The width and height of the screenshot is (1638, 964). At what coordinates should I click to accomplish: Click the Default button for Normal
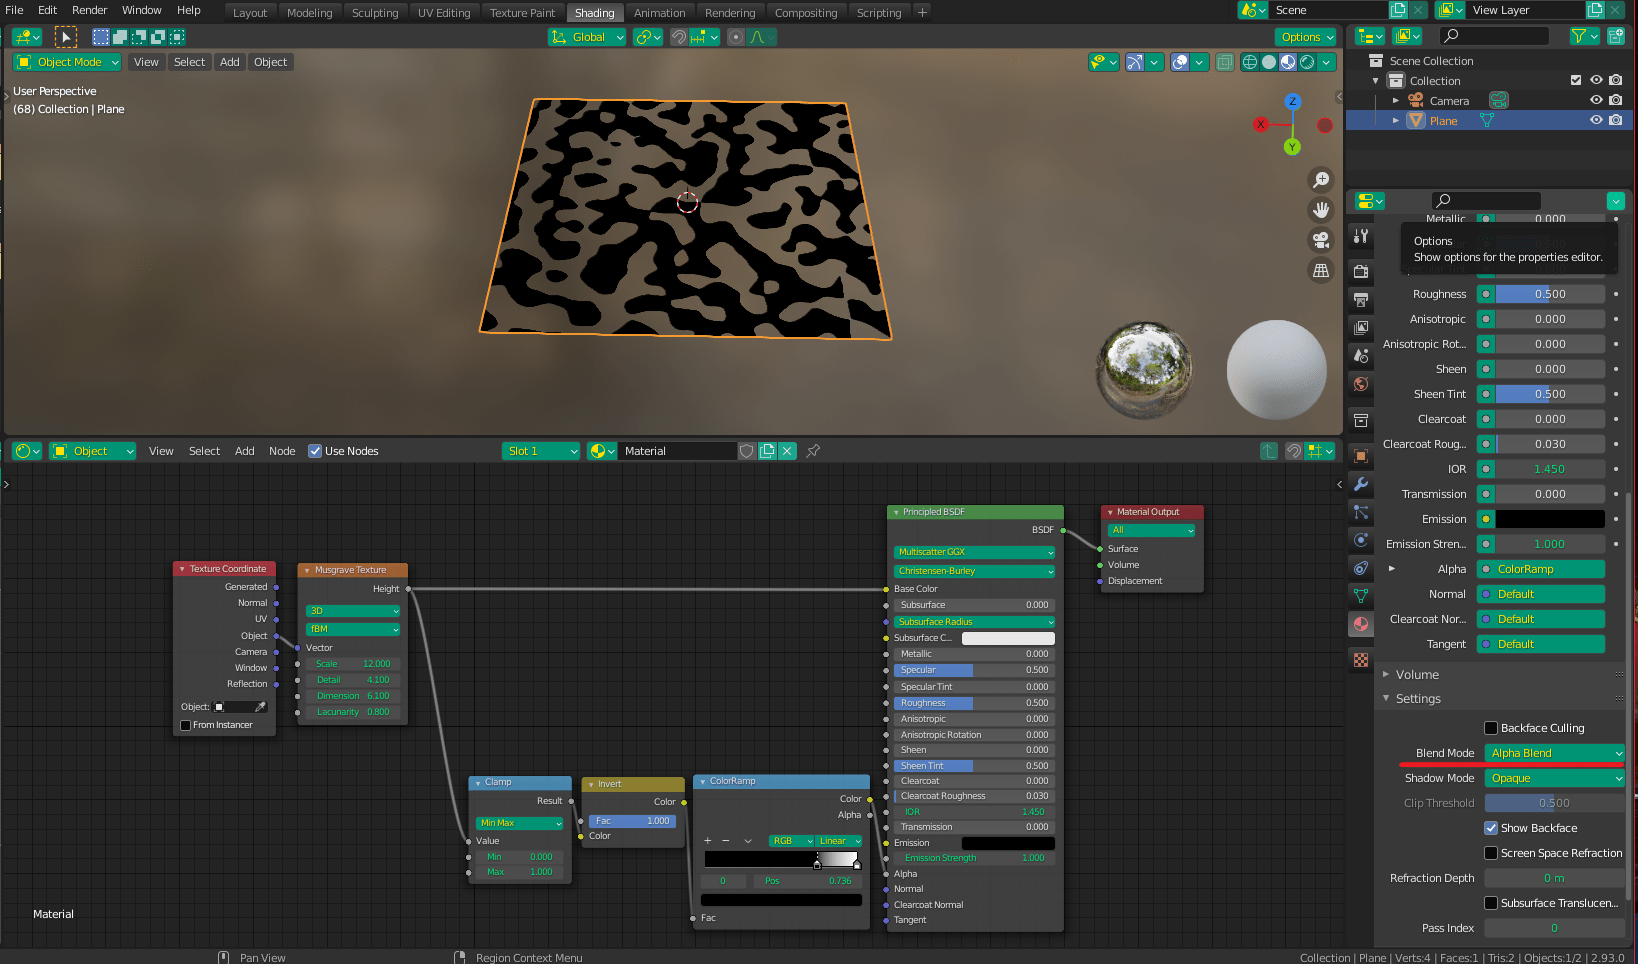pyautogui.click(x=1540, y=593)
